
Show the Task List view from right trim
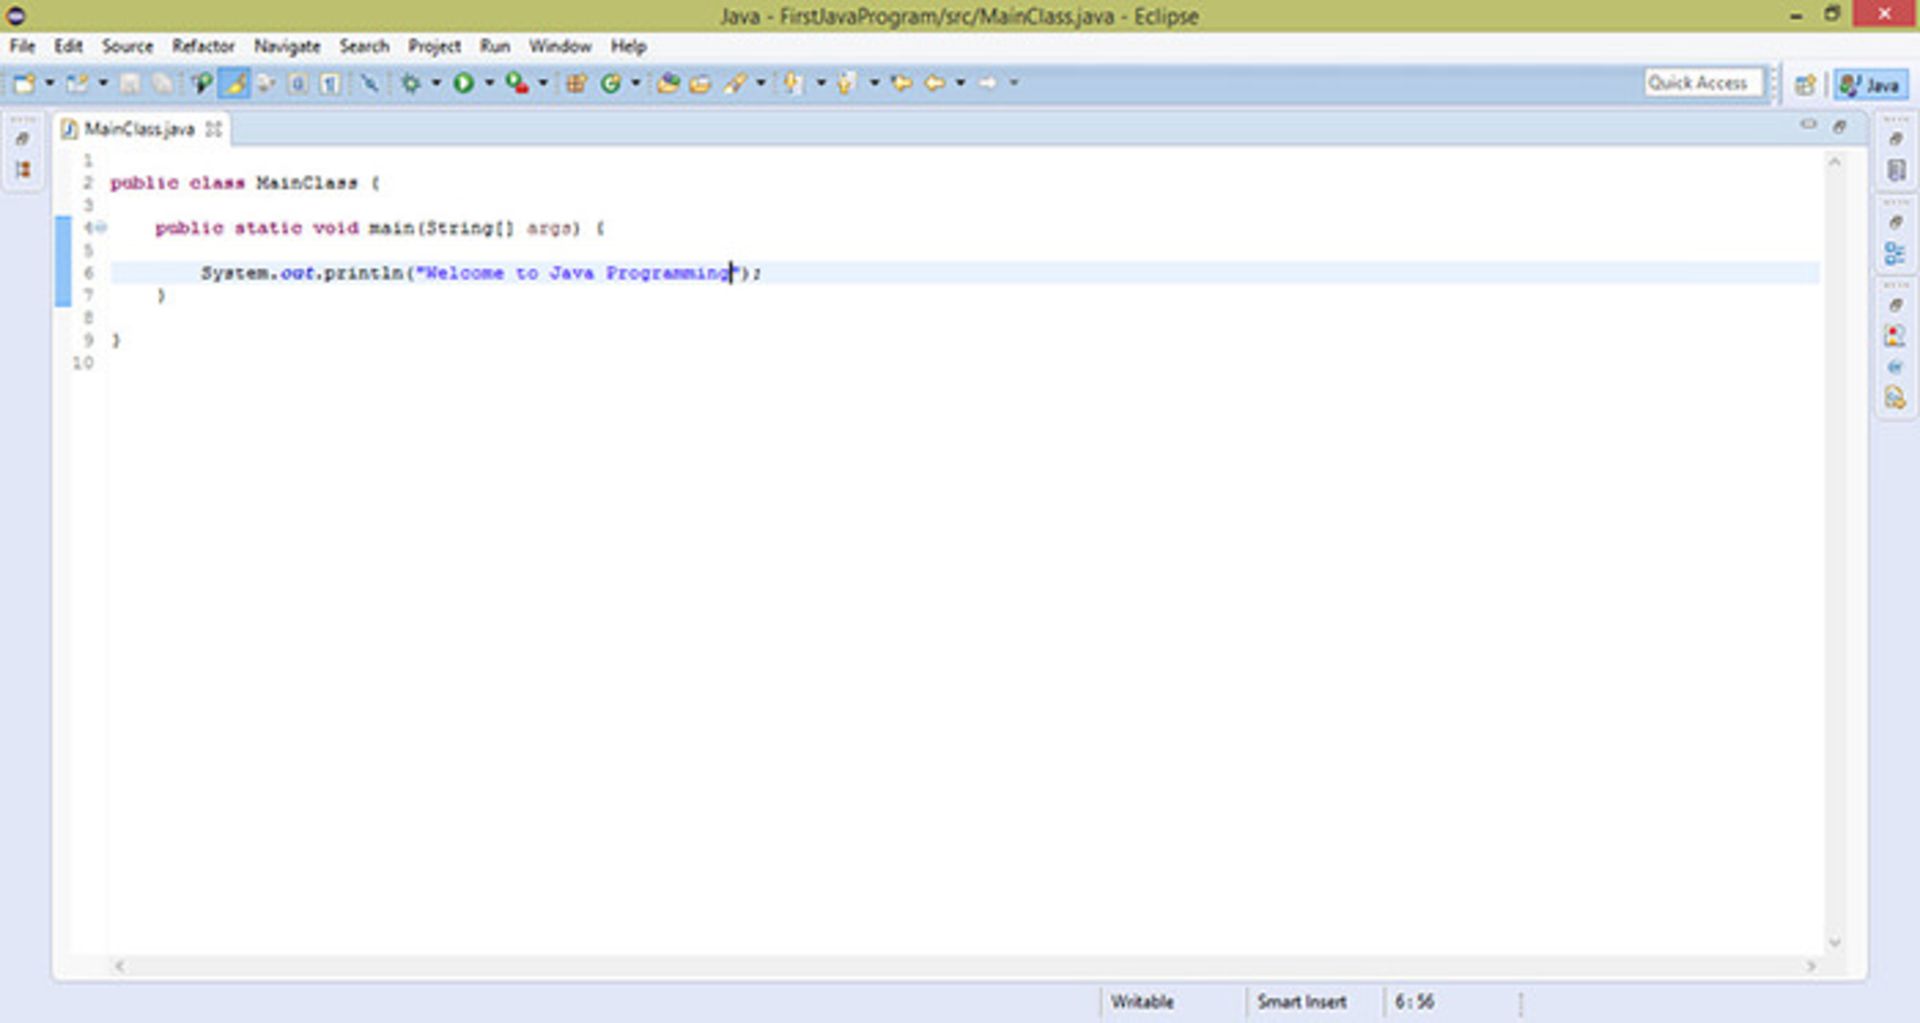1896,170
